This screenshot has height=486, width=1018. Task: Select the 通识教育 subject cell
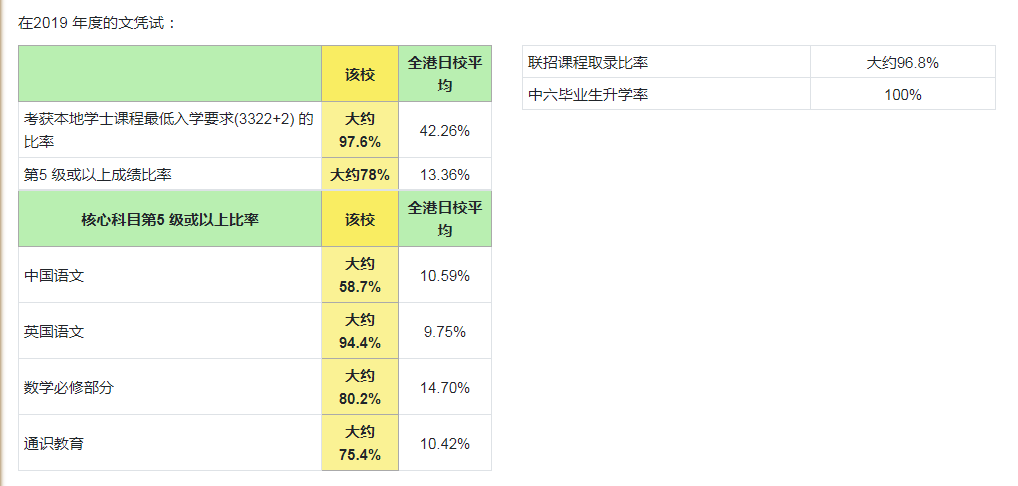tap(54, 443)
